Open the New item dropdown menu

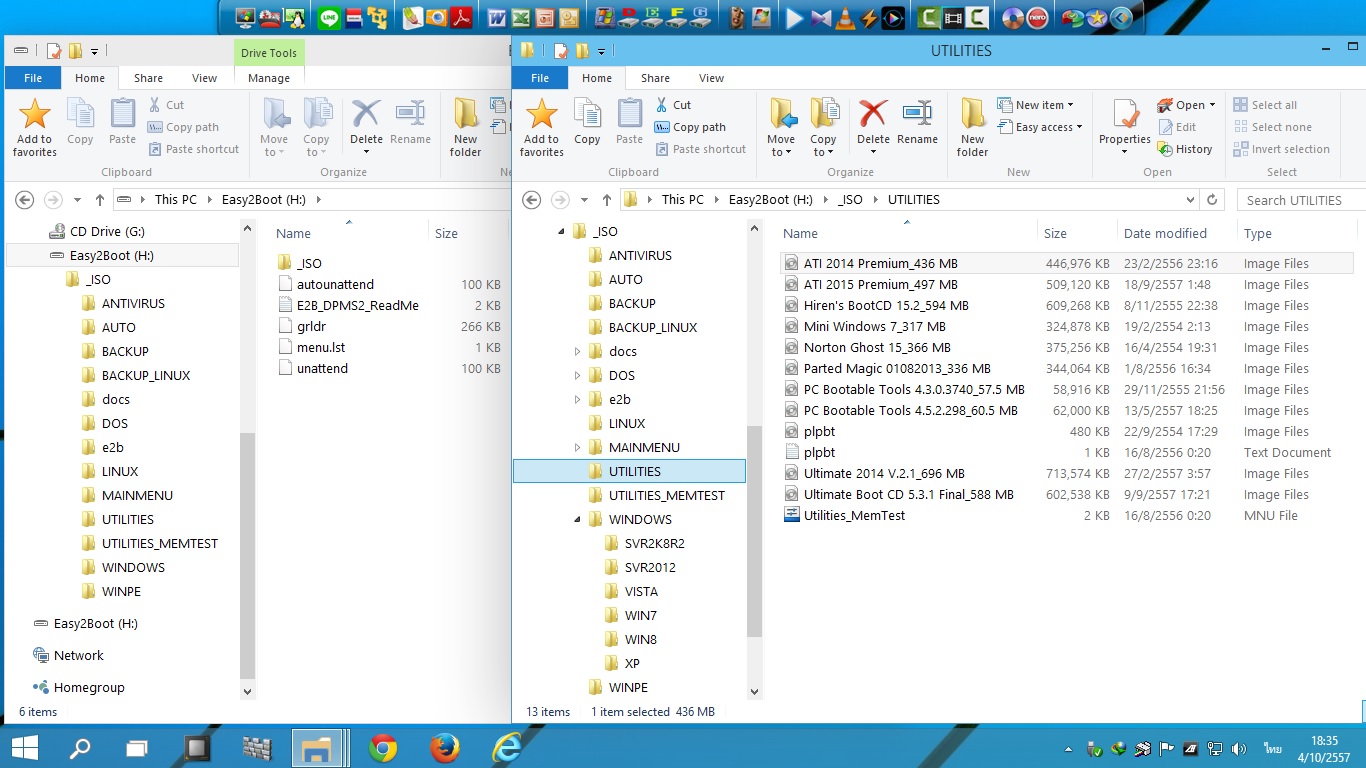(1035, 105)
